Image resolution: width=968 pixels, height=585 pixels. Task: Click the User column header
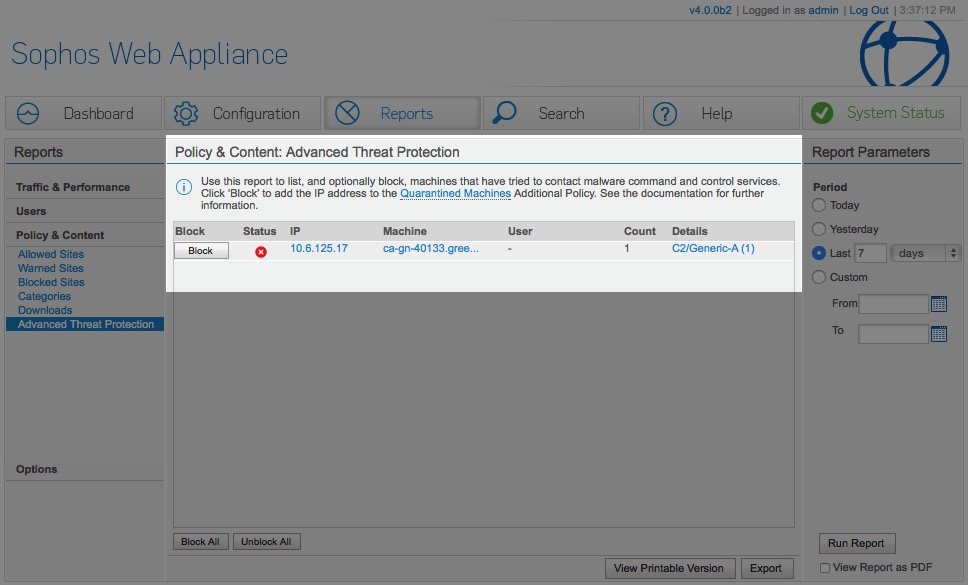pos(520,231)
